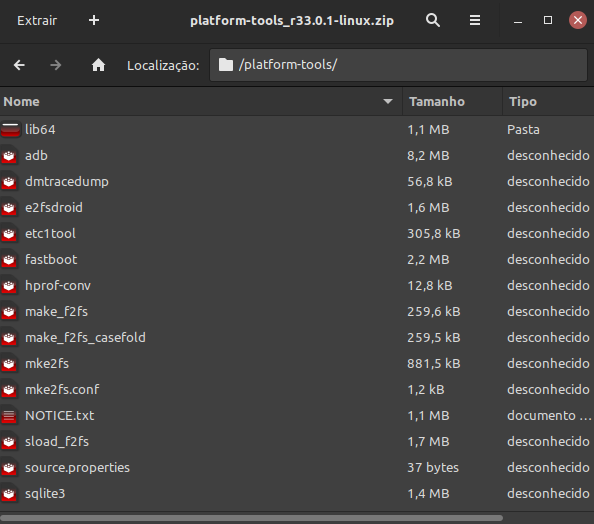
Task: Maximize the archive manager window
Action: coord(548,20)
